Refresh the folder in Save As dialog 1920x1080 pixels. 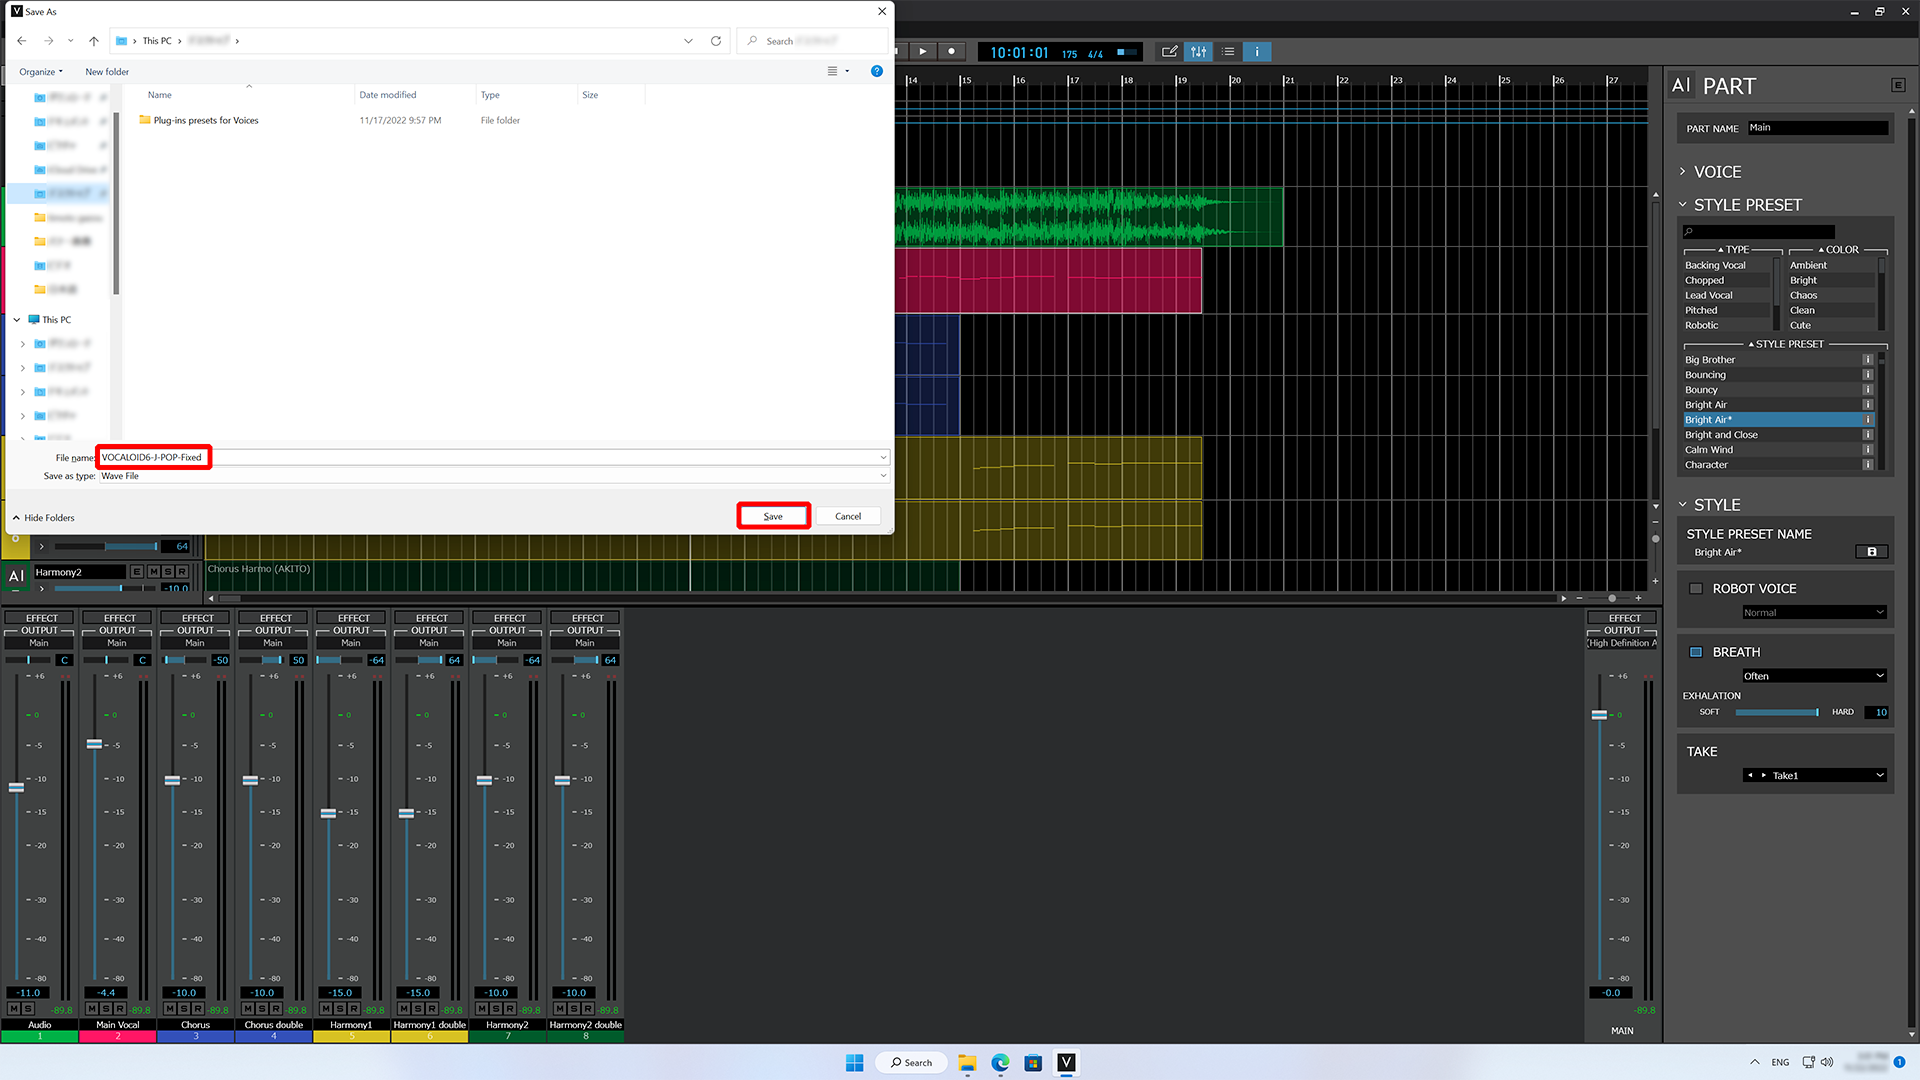(x=716, y=41)
